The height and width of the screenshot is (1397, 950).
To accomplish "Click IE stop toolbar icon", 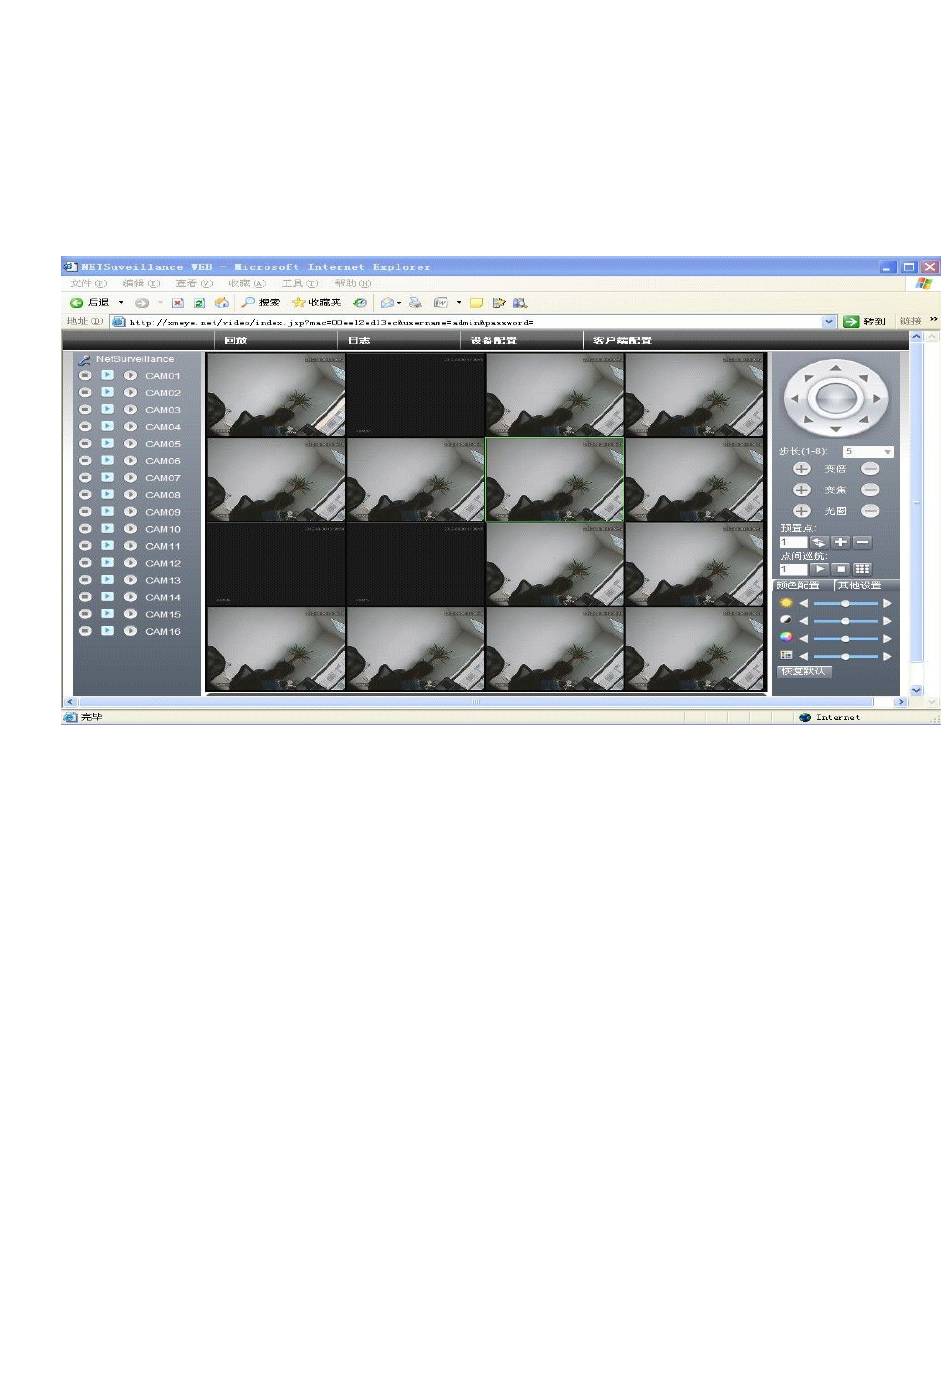I will (x=178, y=302).
